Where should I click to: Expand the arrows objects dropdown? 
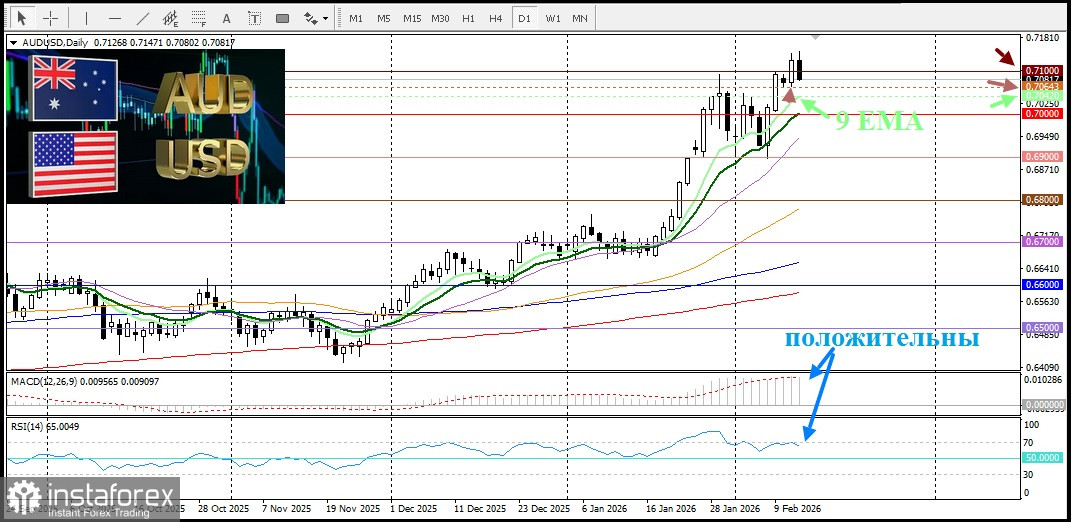point(315,18)
